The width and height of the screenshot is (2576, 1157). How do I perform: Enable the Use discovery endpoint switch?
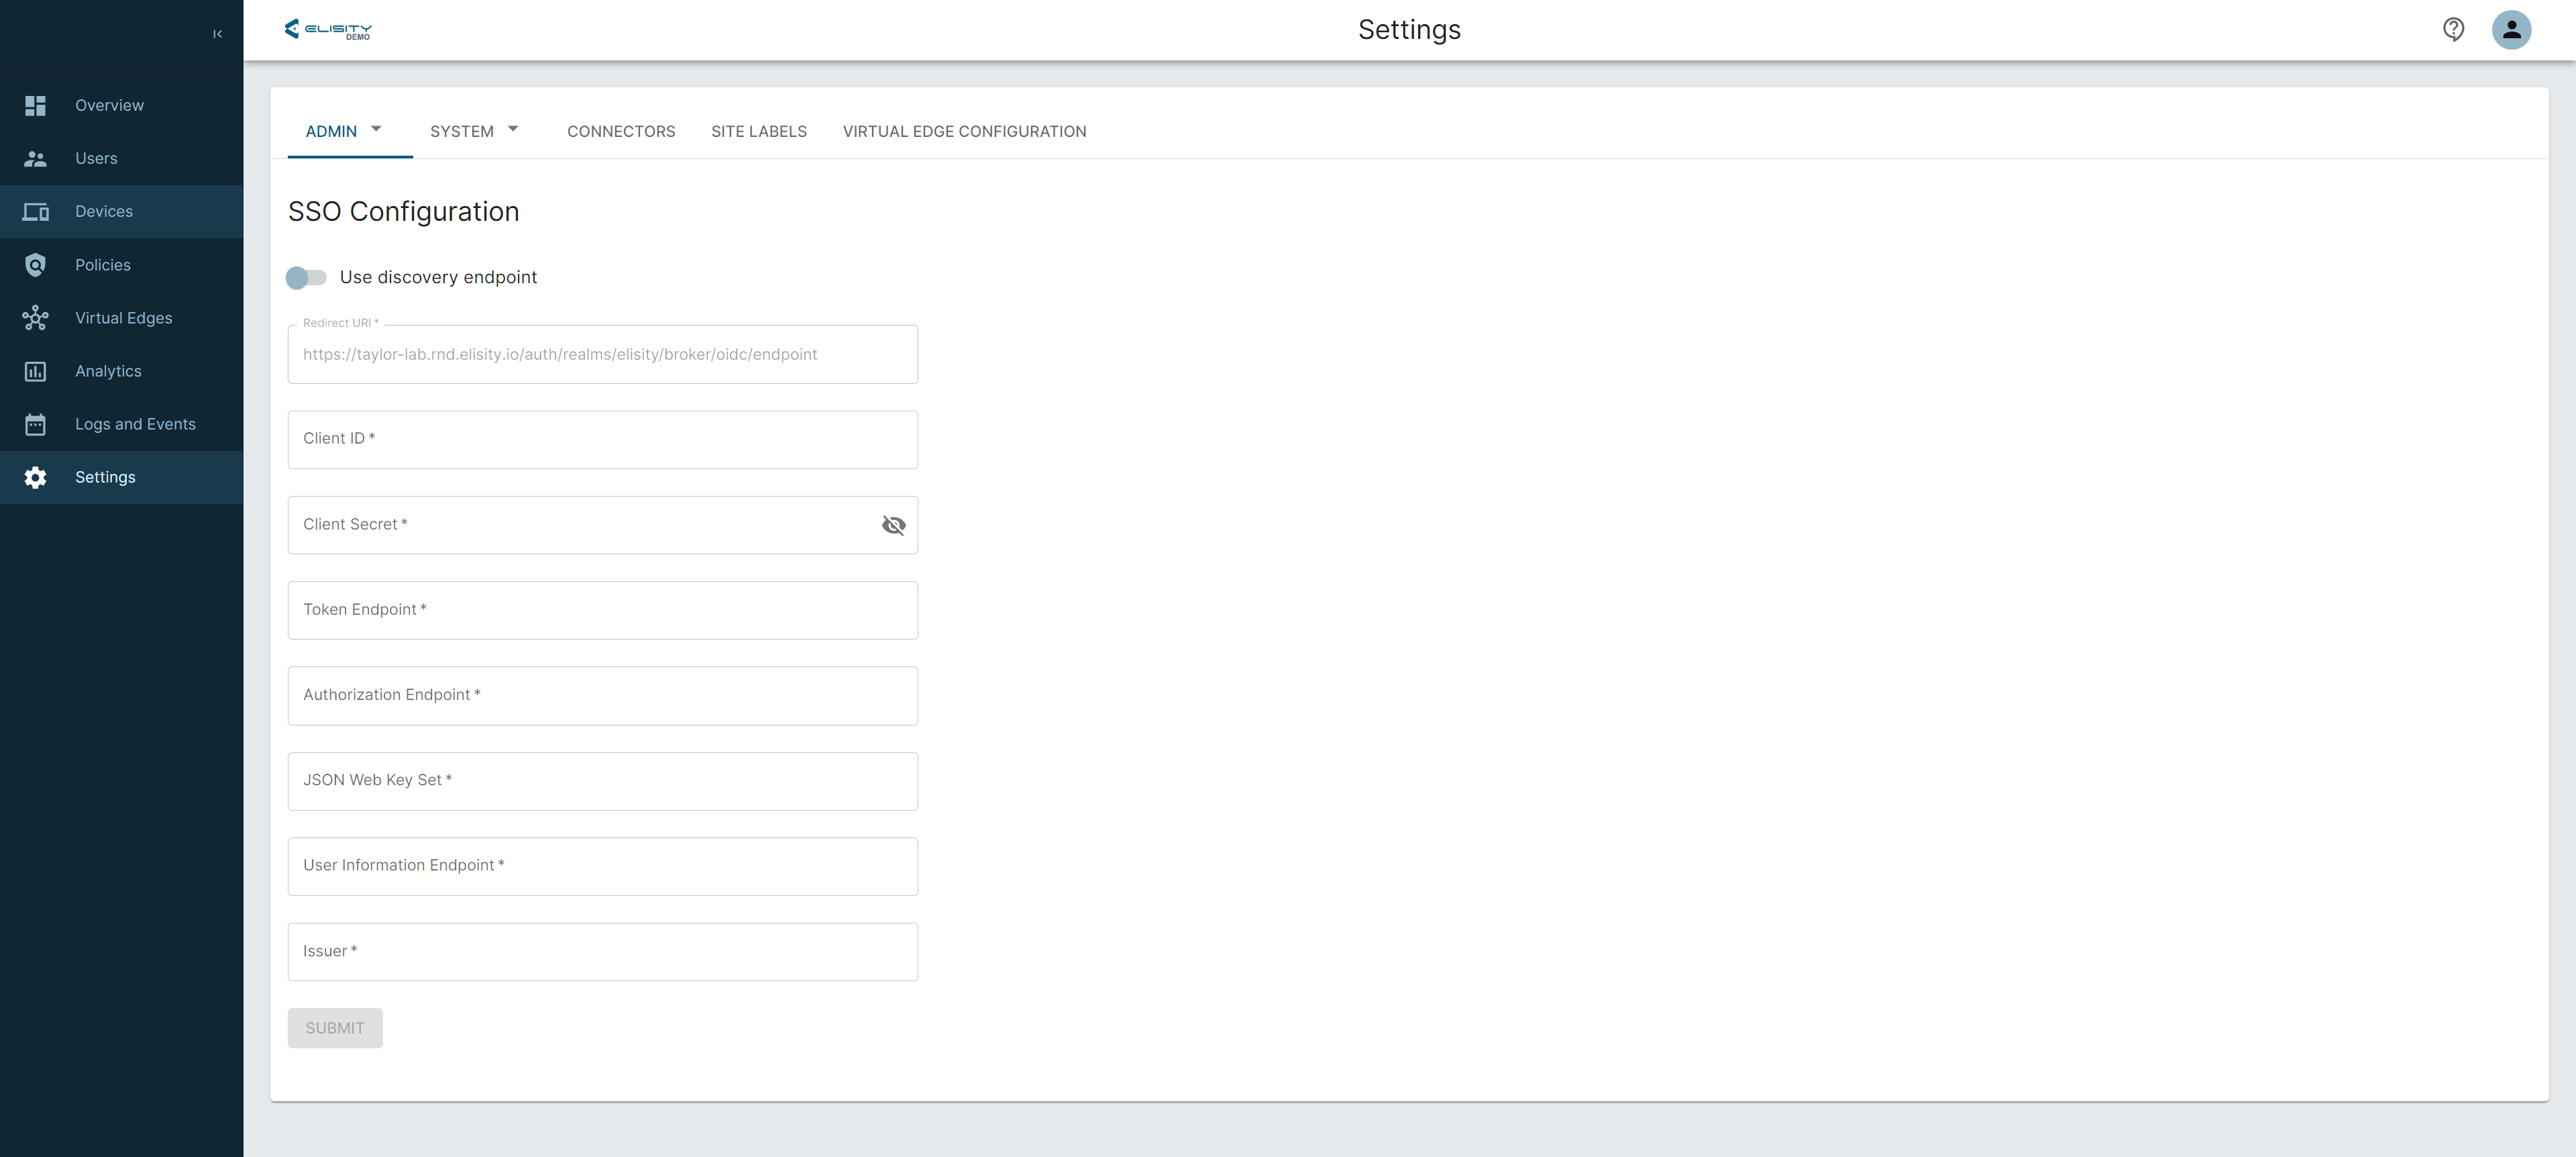306,277
